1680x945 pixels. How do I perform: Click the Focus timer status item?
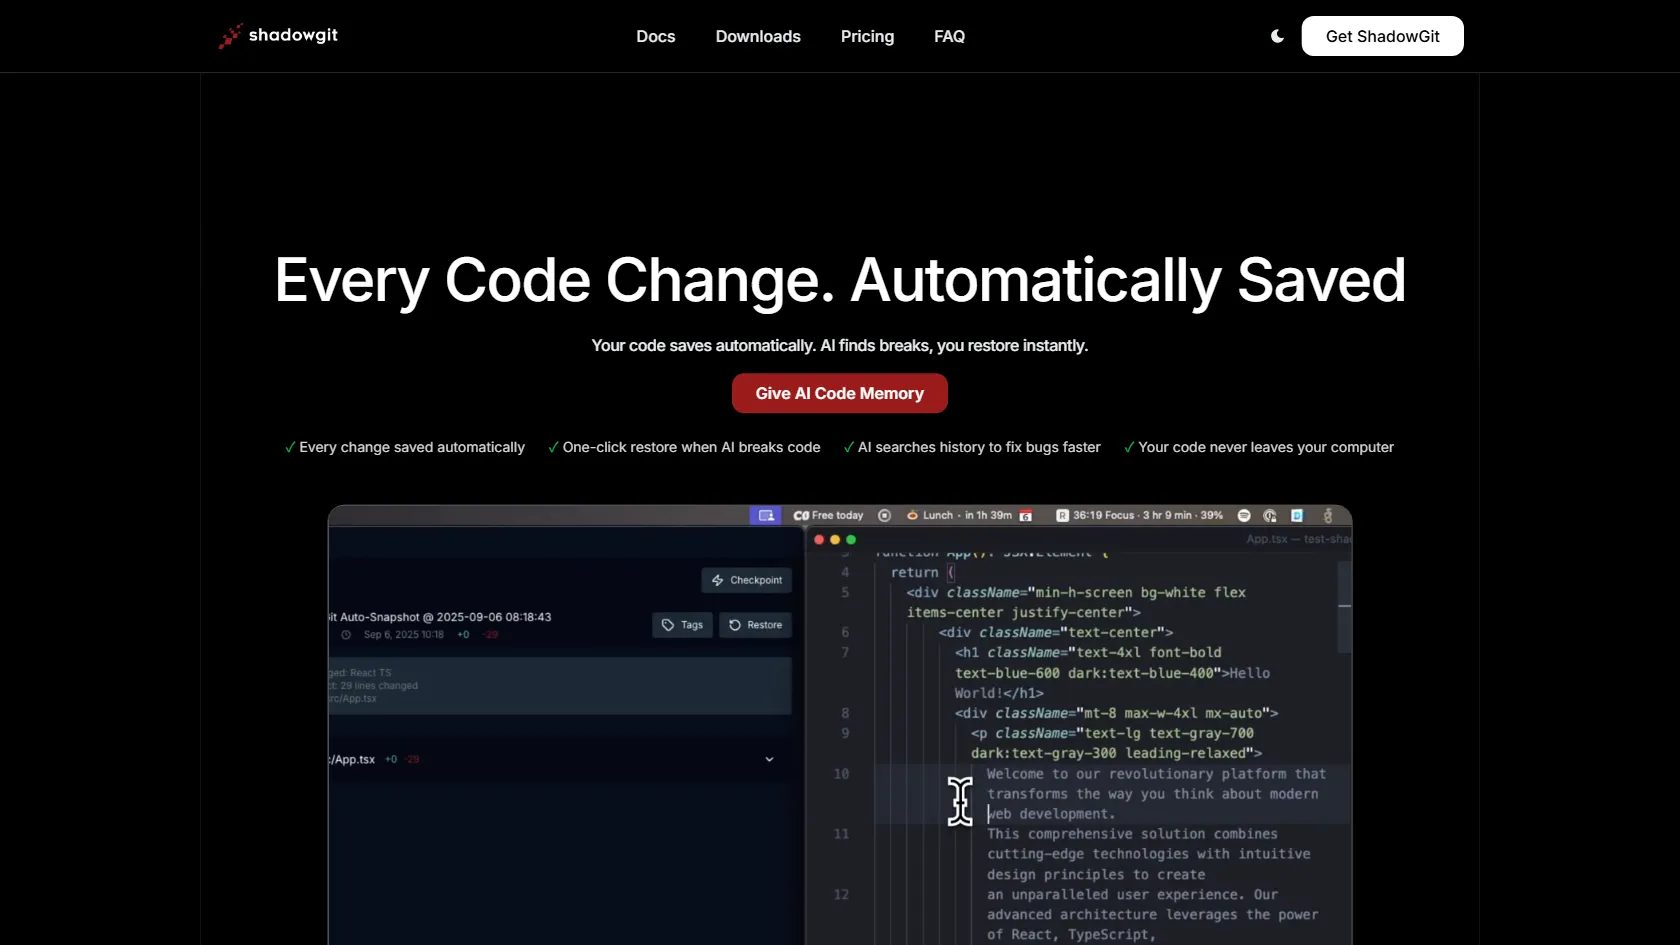(x=1140, y=516)
